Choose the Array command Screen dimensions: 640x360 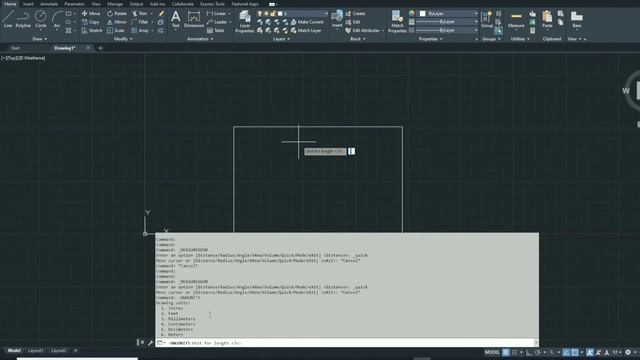(x=140, y=31)
